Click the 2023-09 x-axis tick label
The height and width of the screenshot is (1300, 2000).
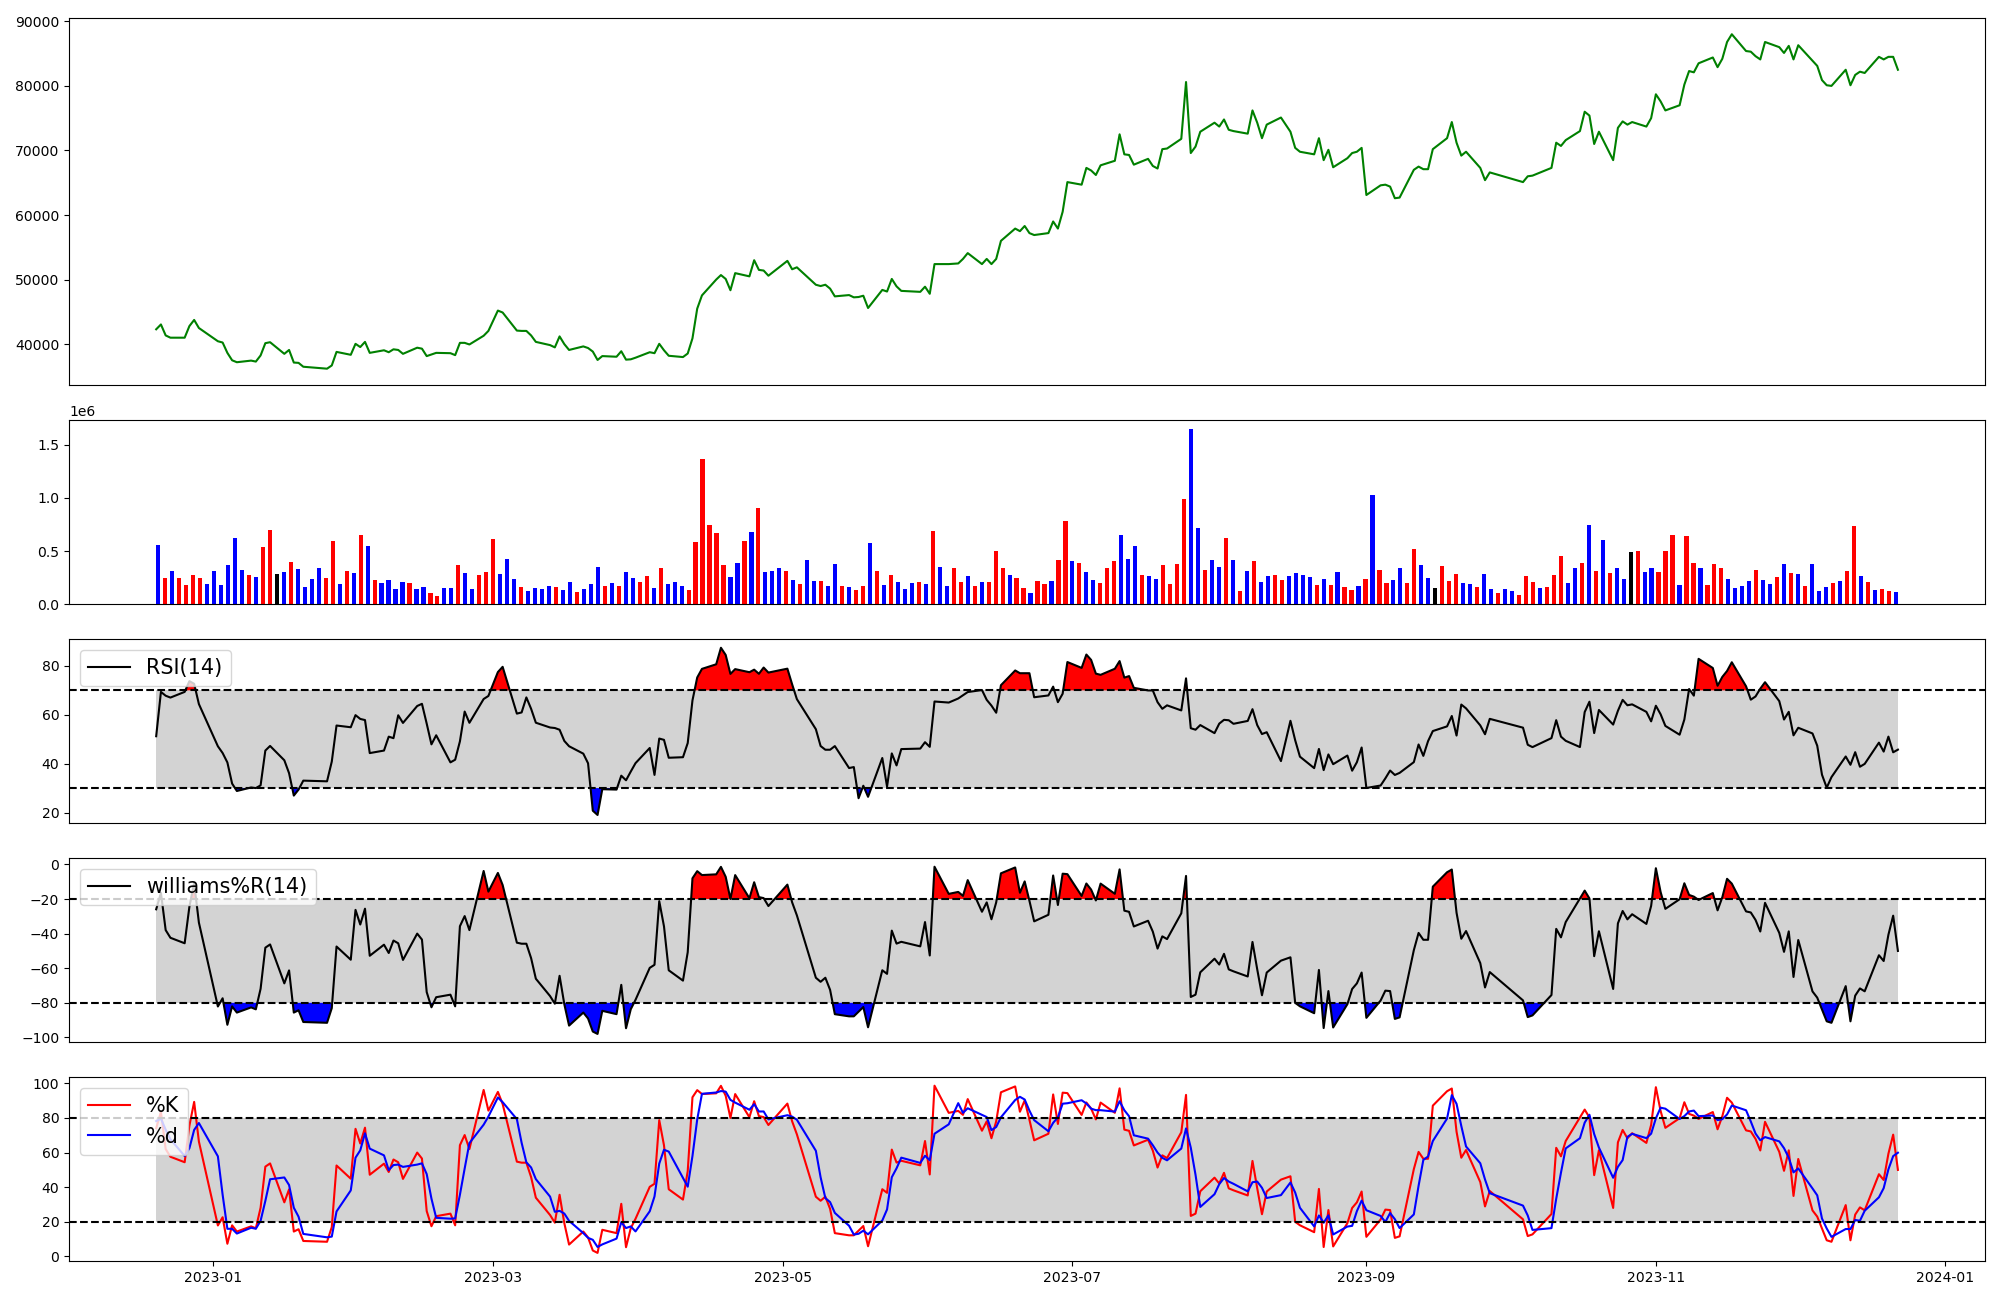point(1366,1277)
